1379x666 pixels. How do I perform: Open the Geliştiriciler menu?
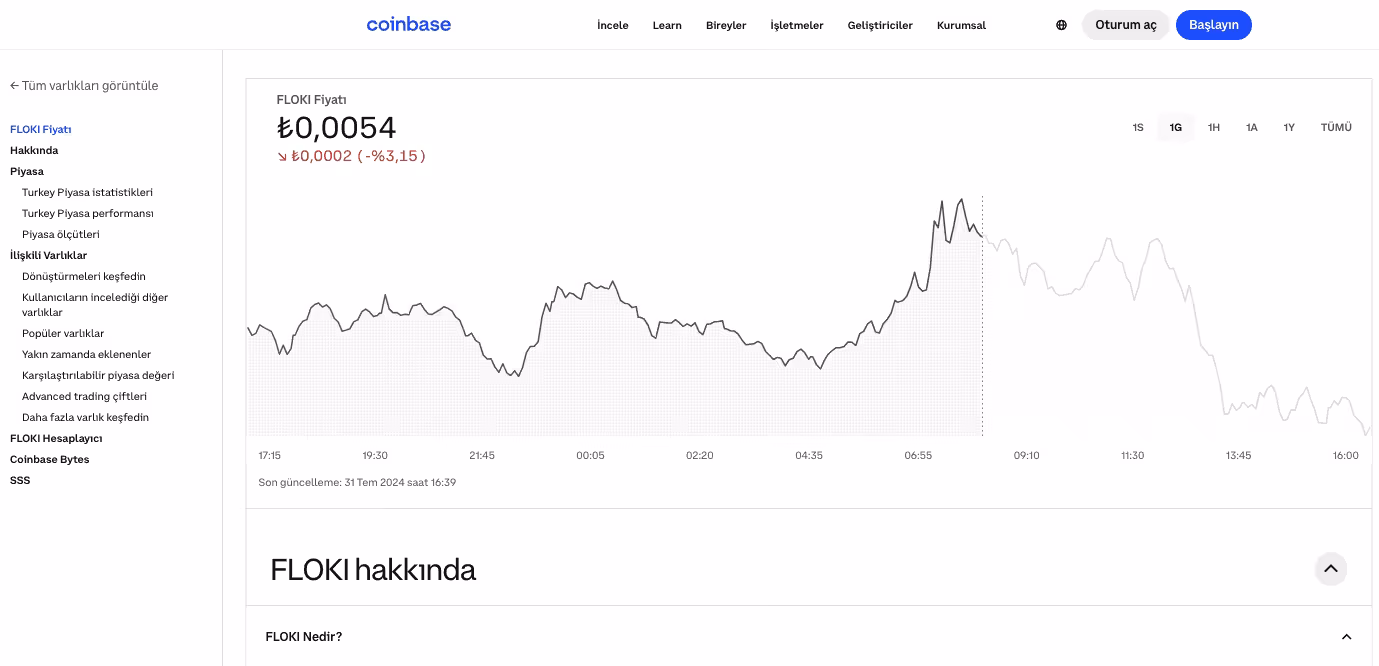879,26
